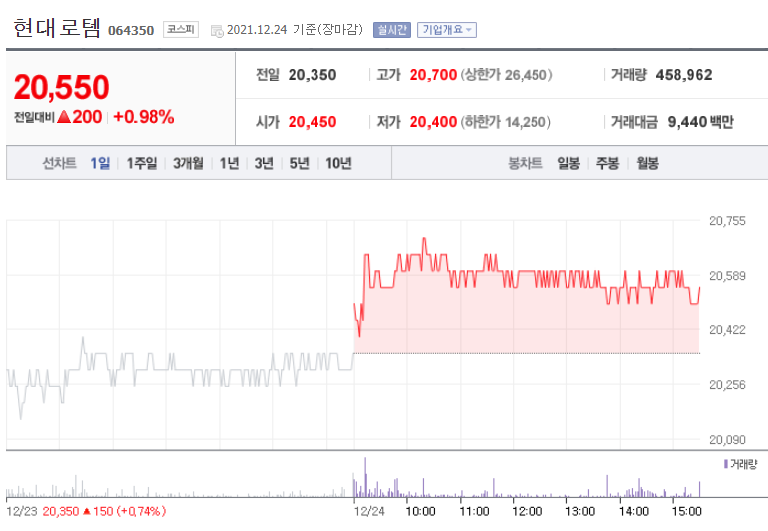768x531 pixels.
Task: Show the 3년 line chart
Action: pos(264,163)
